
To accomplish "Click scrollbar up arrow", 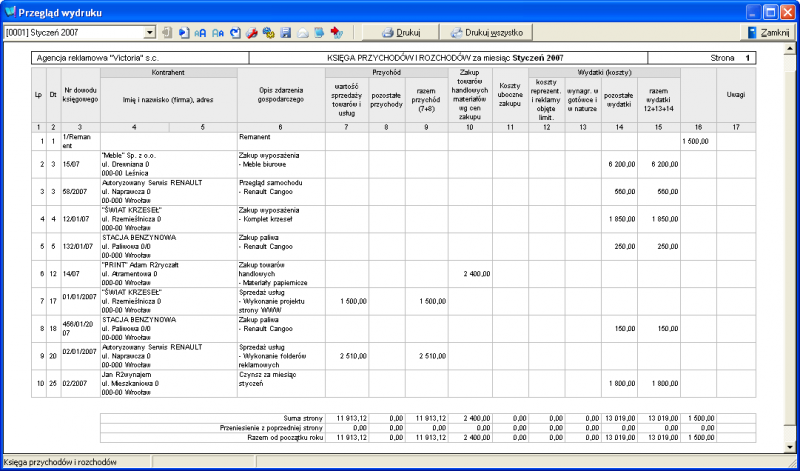I will tap(790, 48).
